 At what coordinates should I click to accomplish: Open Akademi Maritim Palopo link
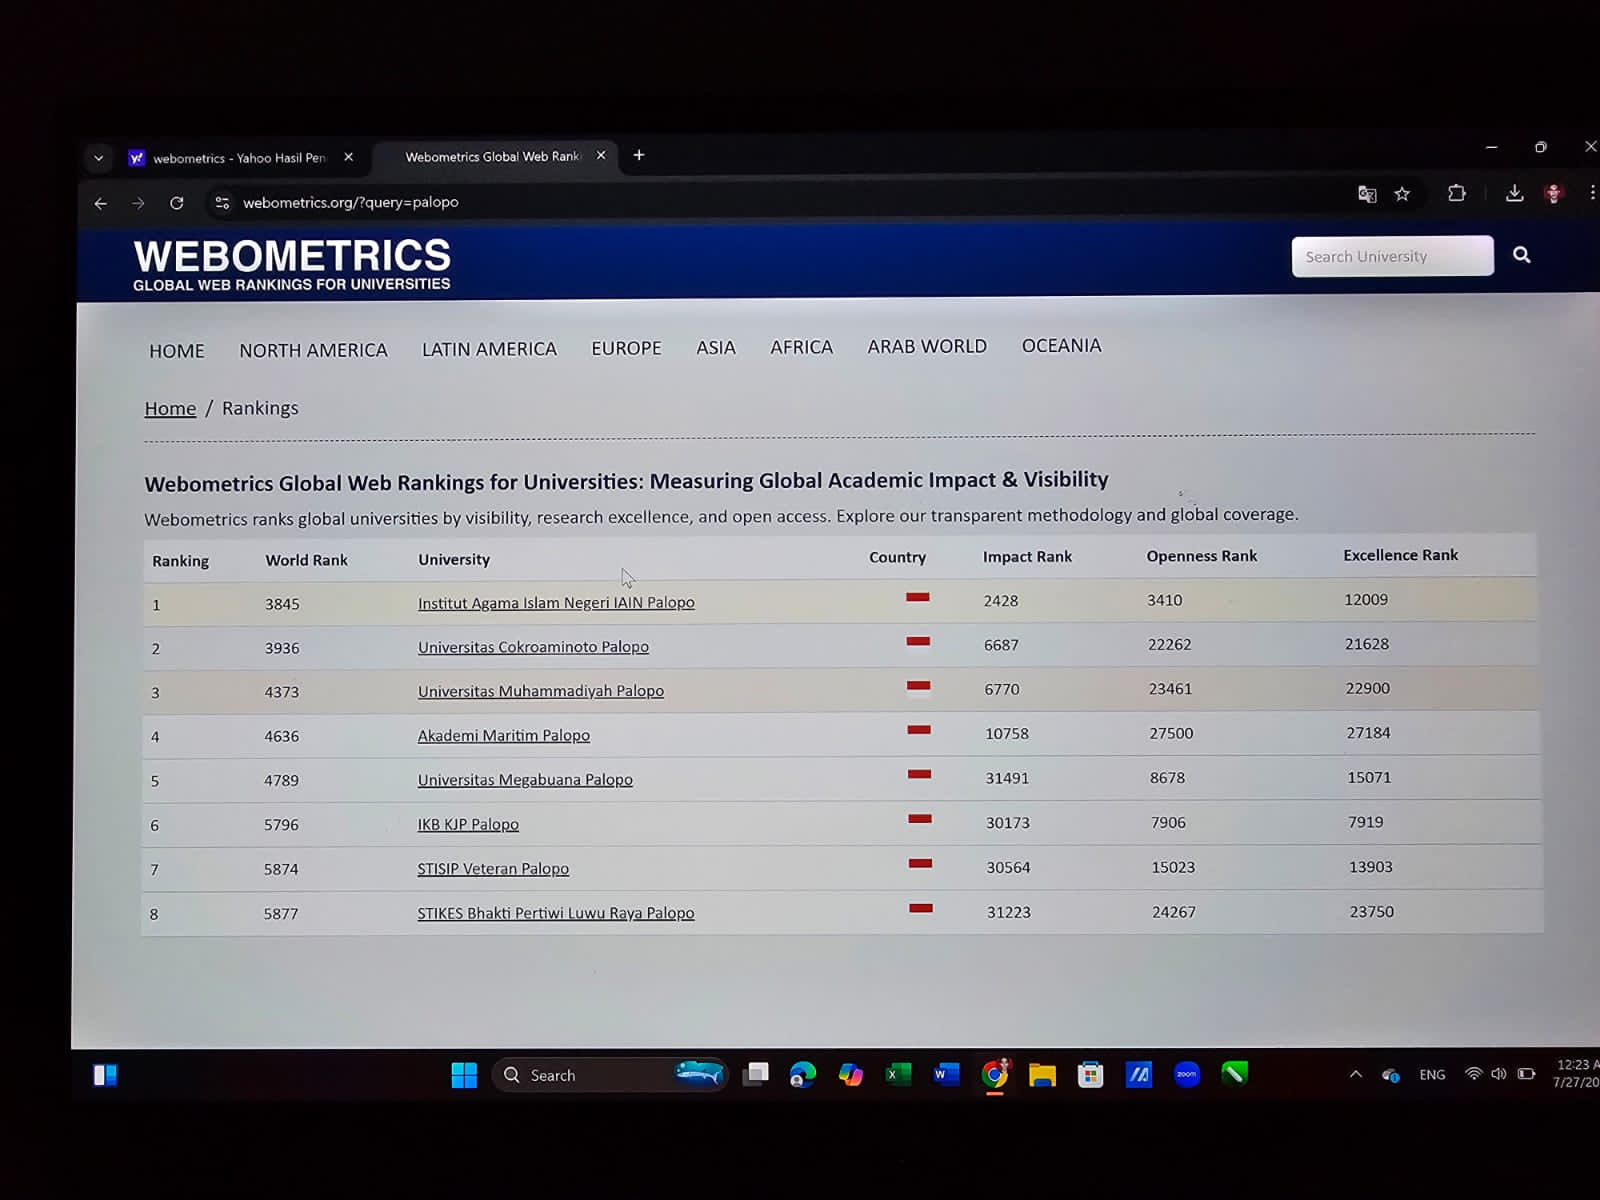pyautogui.click(x=504, y=735)
